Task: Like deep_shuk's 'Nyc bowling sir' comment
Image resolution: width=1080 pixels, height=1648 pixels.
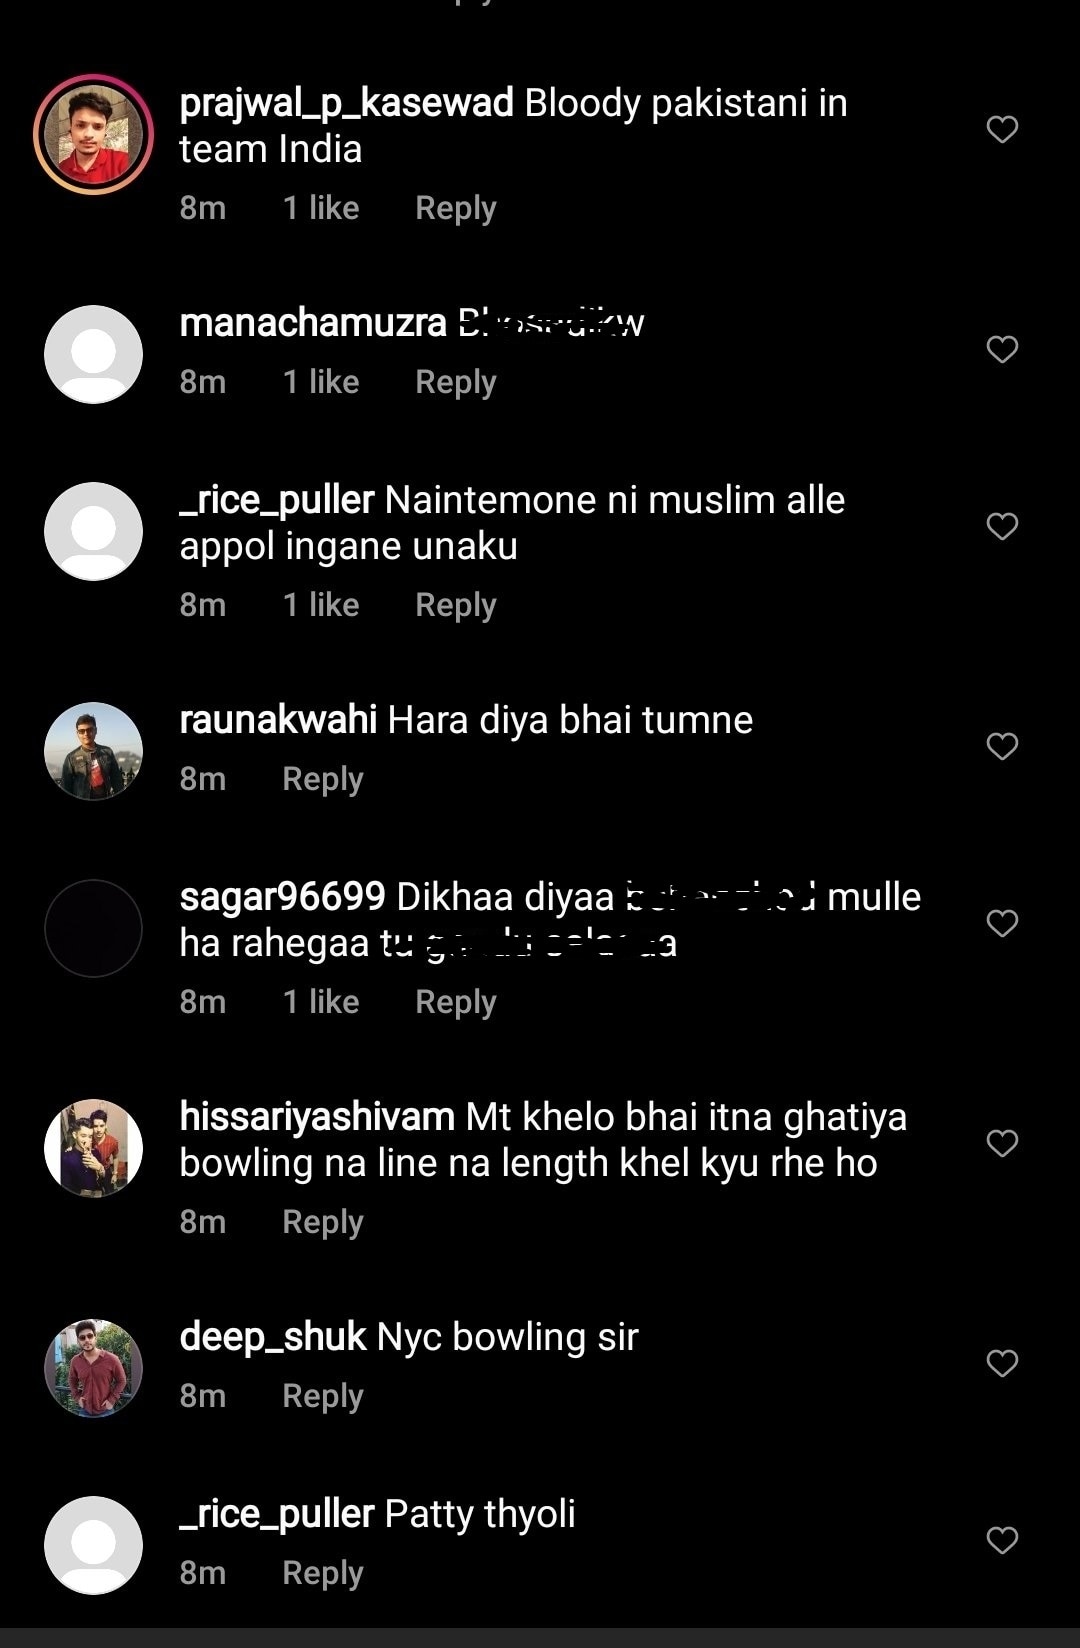Action: point(1002,1363)
